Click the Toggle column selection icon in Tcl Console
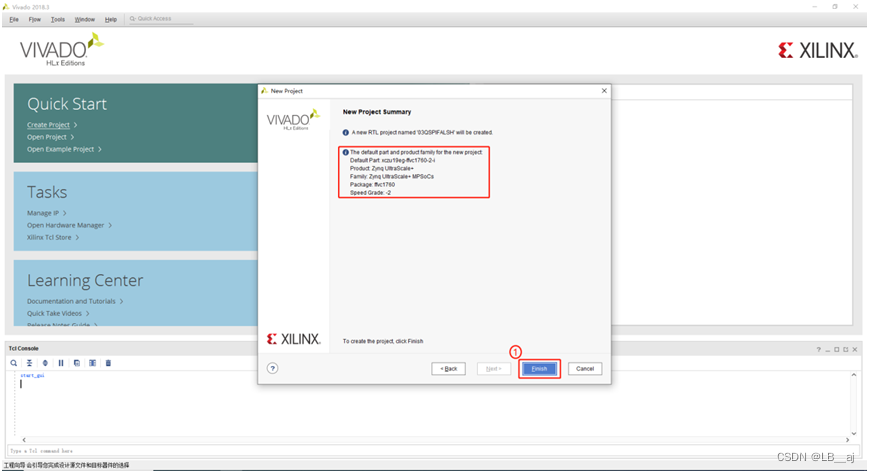The image size is (869, 473). click(x=93, y=363)
